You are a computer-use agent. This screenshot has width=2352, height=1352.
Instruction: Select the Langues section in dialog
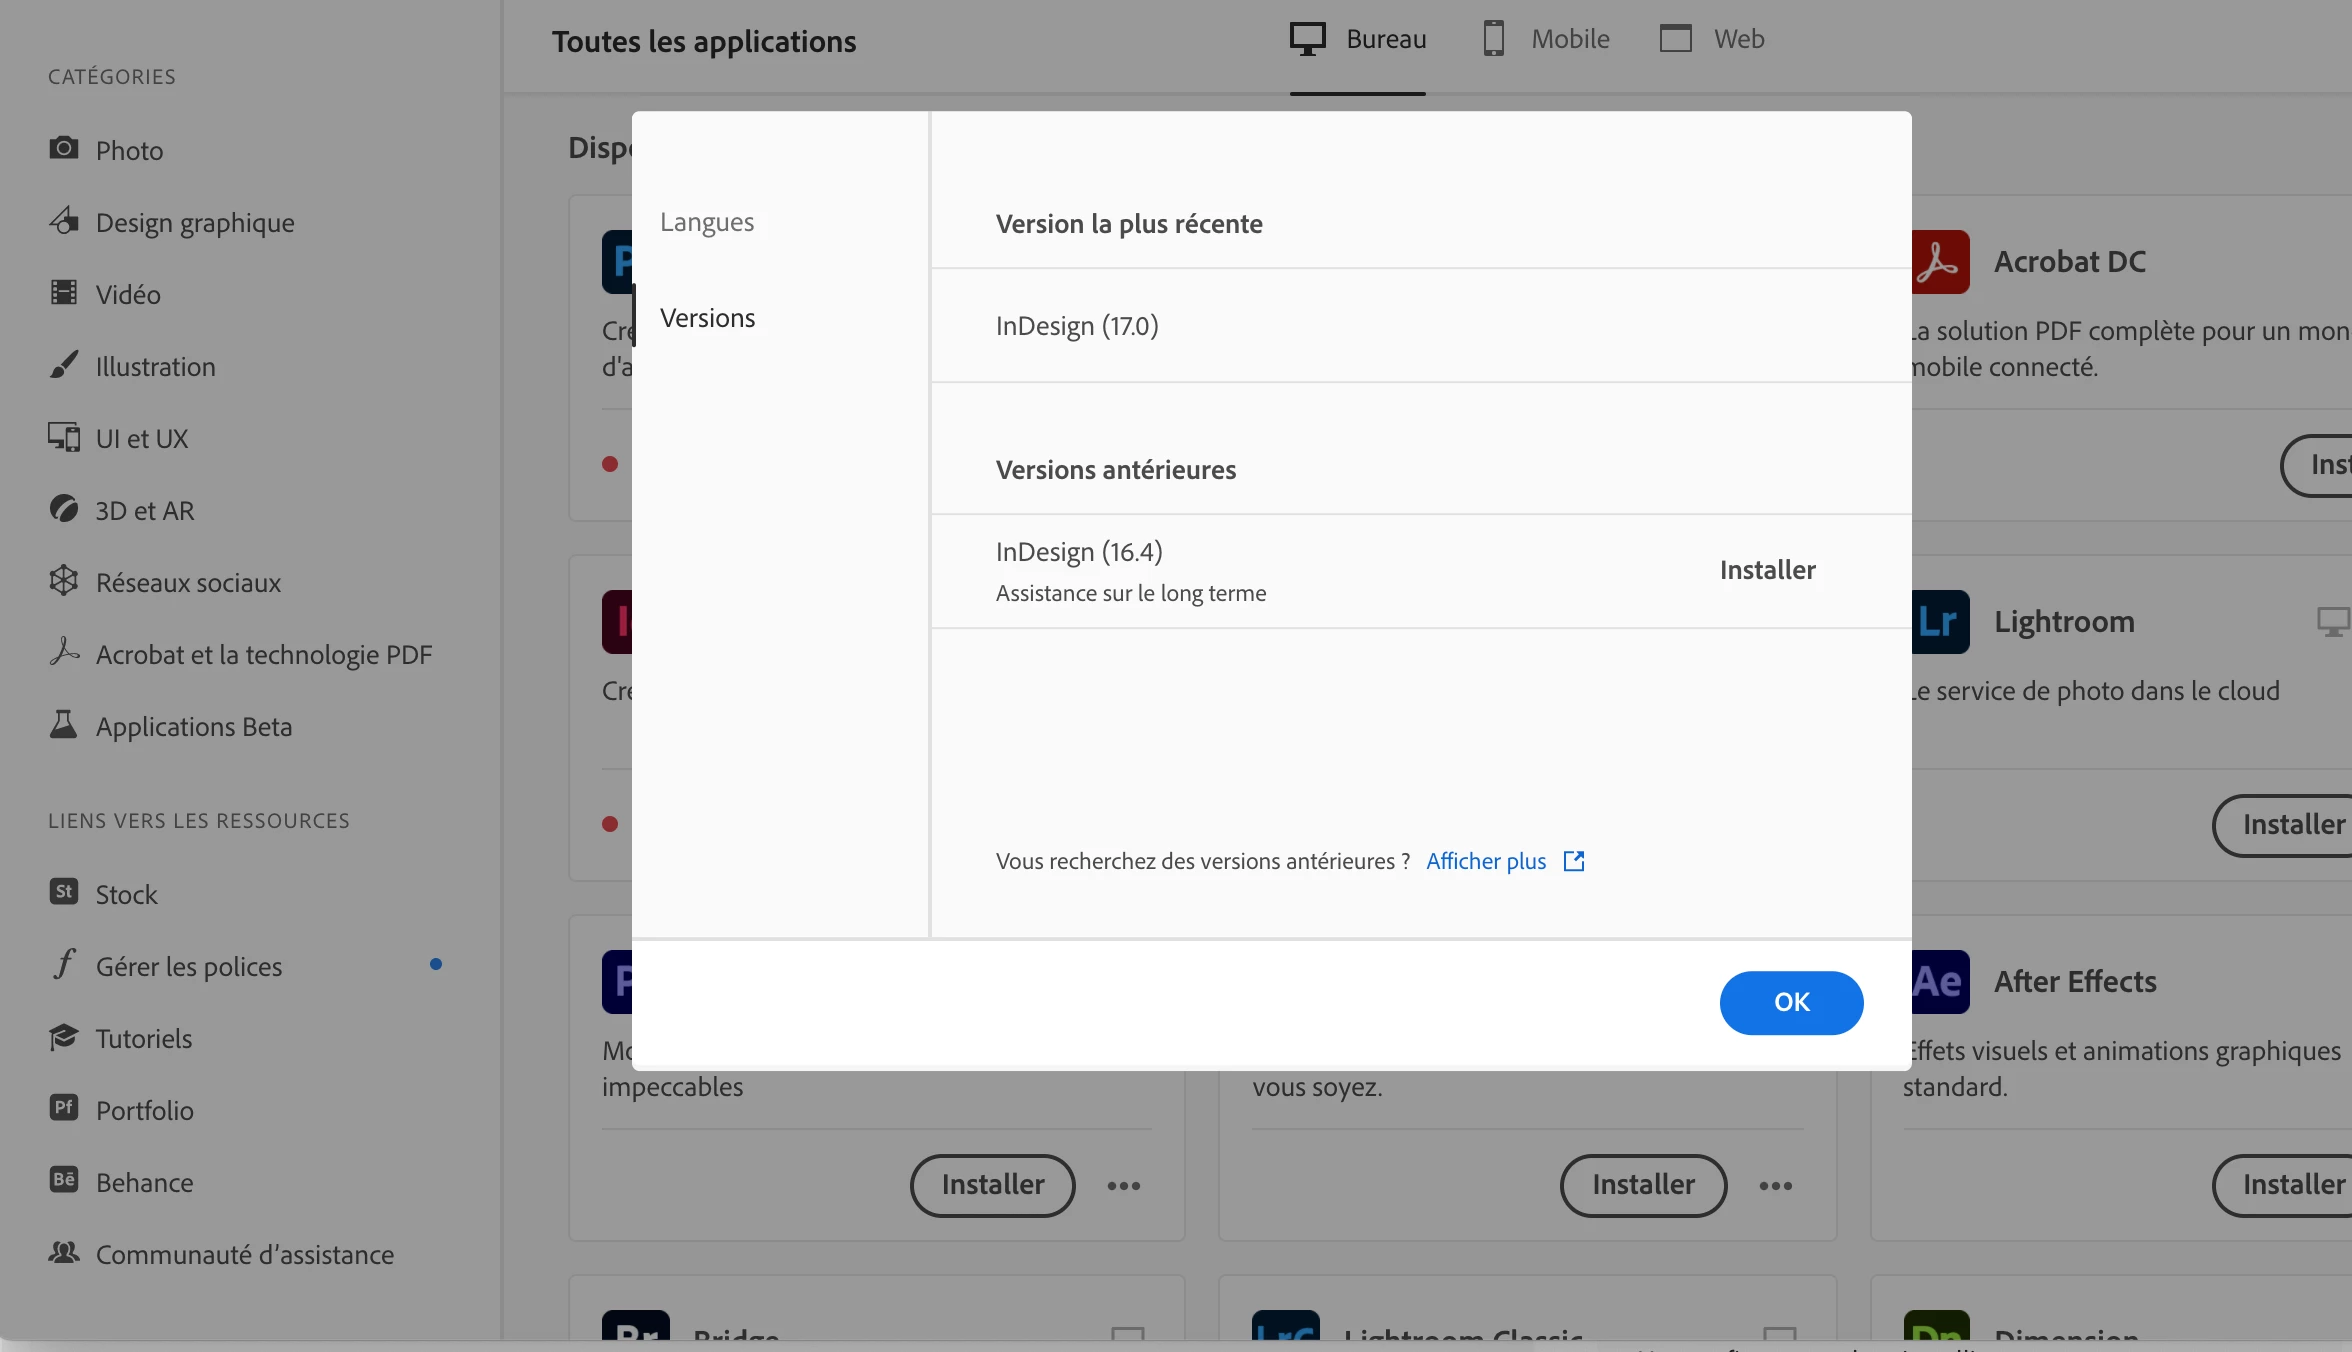point(707,222)
